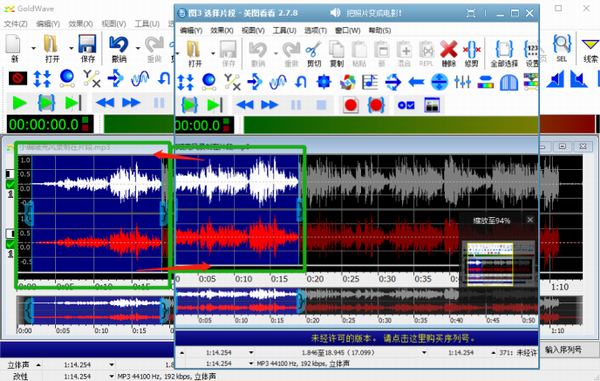The height and width of the screenshot is (381, 600).
Task: Click the blue left arrow reverse icon
Action: pyautogui.click(x=416, y=81)
